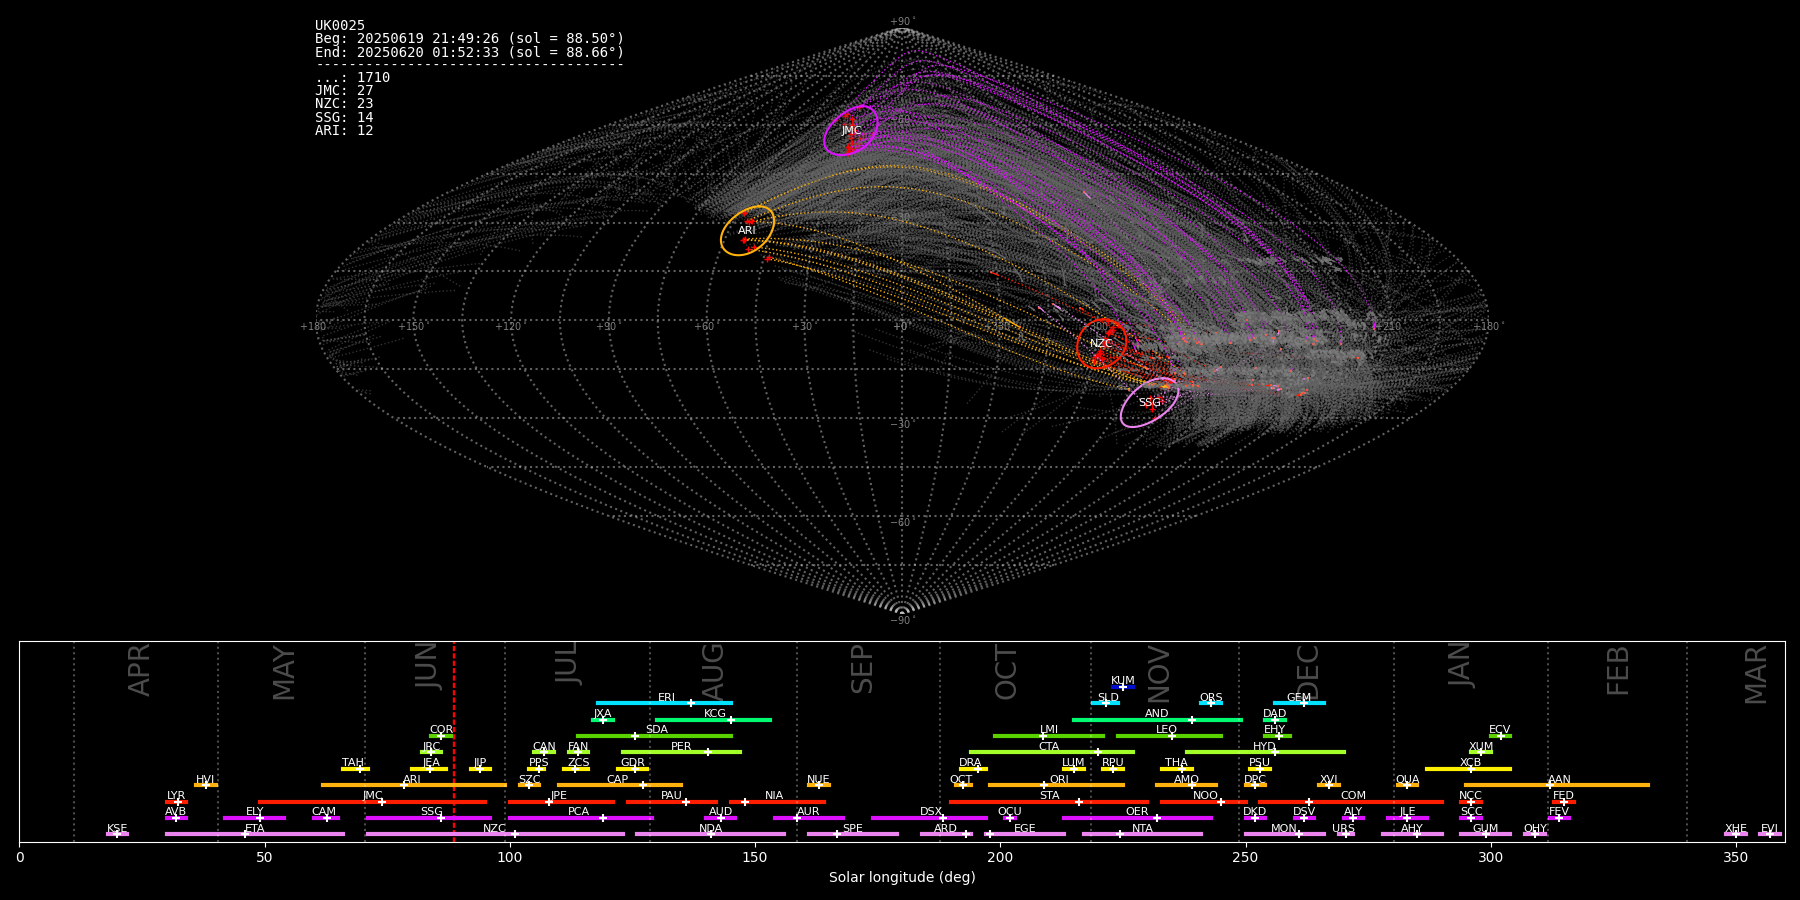1800x900 pixels.
Task: Click the 'ARI: 12' legend count line
Action: (x=344, y=131)
